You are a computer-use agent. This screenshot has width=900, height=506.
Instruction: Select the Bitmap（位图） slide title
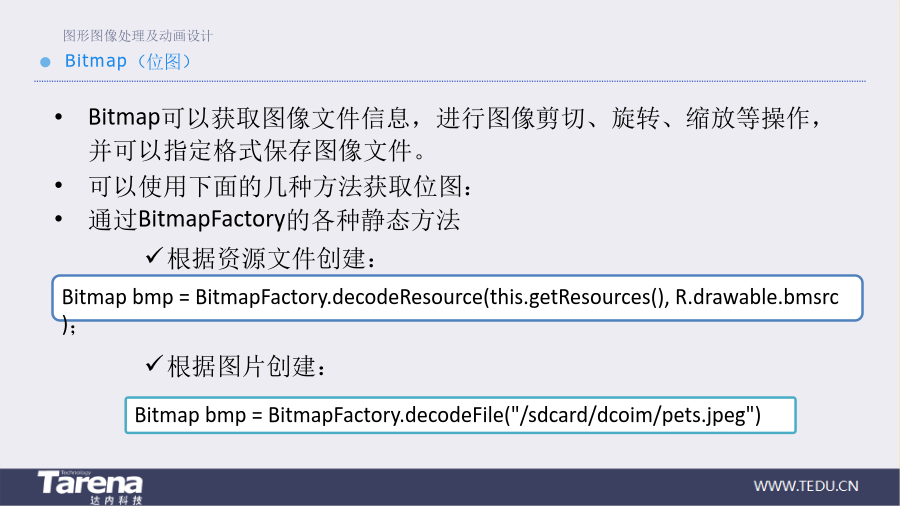click(x=127, y=61)
